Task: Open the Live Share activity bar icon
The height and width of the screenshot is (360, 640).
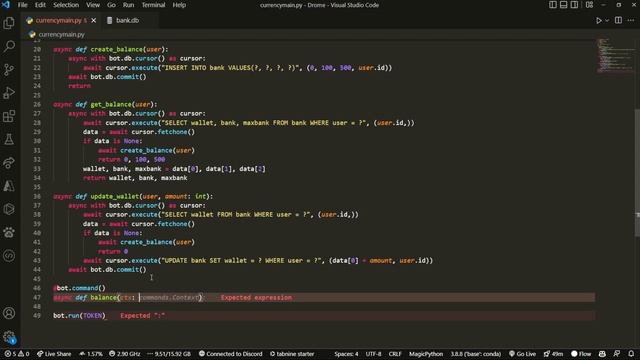Action: tap(9, 163)
